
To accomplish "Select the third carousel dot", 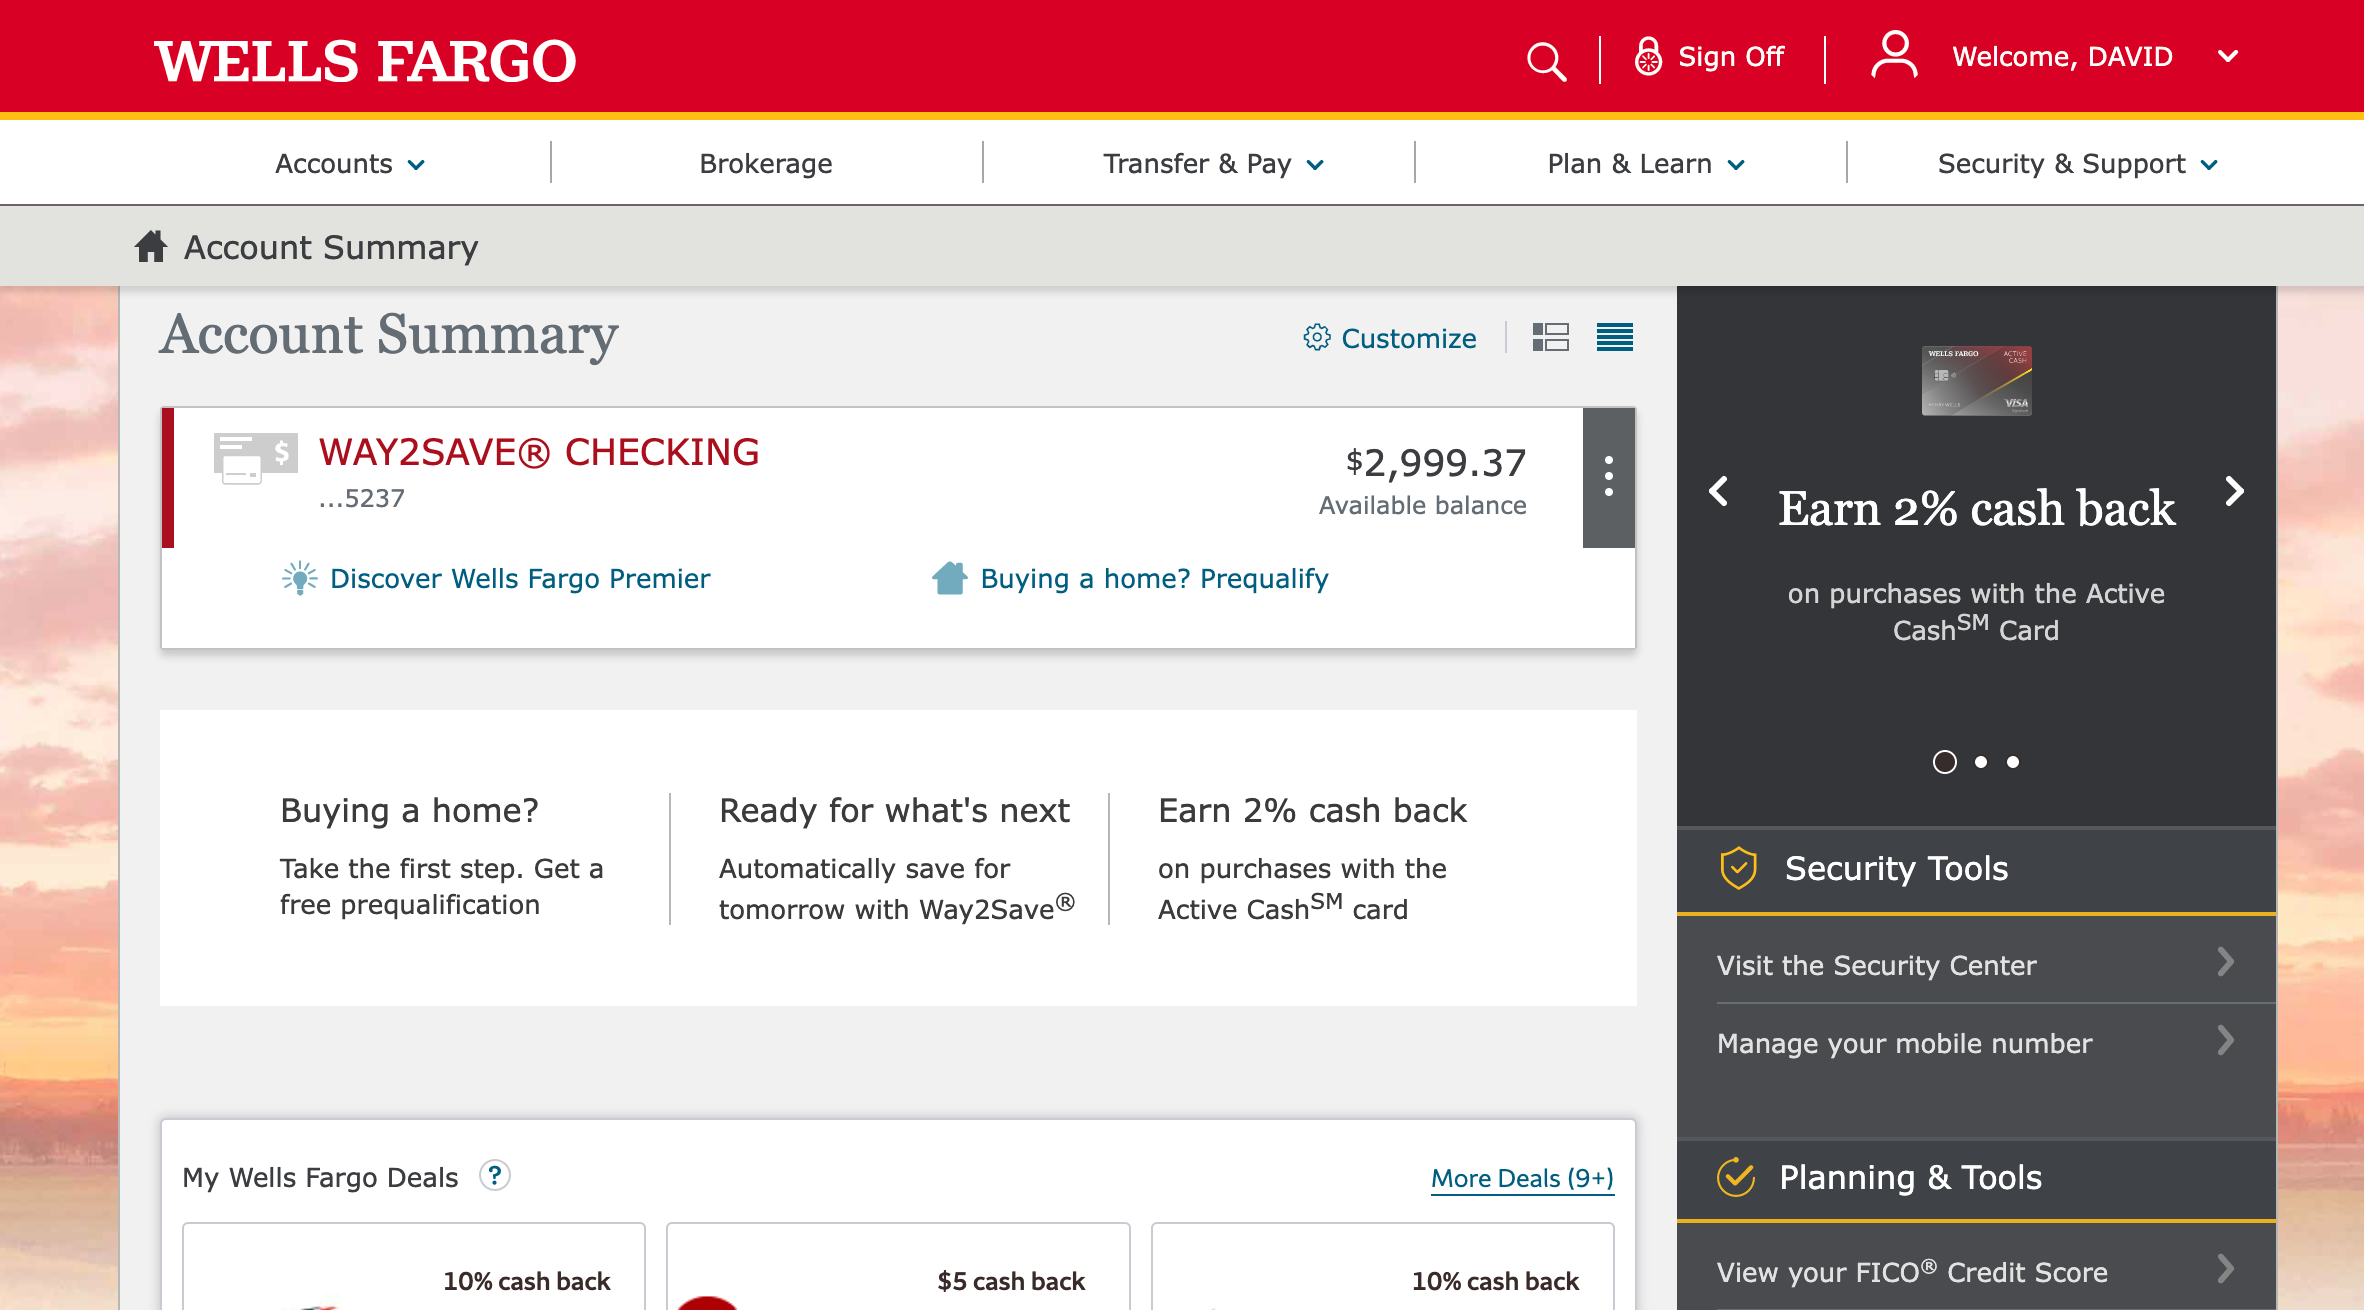I will pos(2013,762).
